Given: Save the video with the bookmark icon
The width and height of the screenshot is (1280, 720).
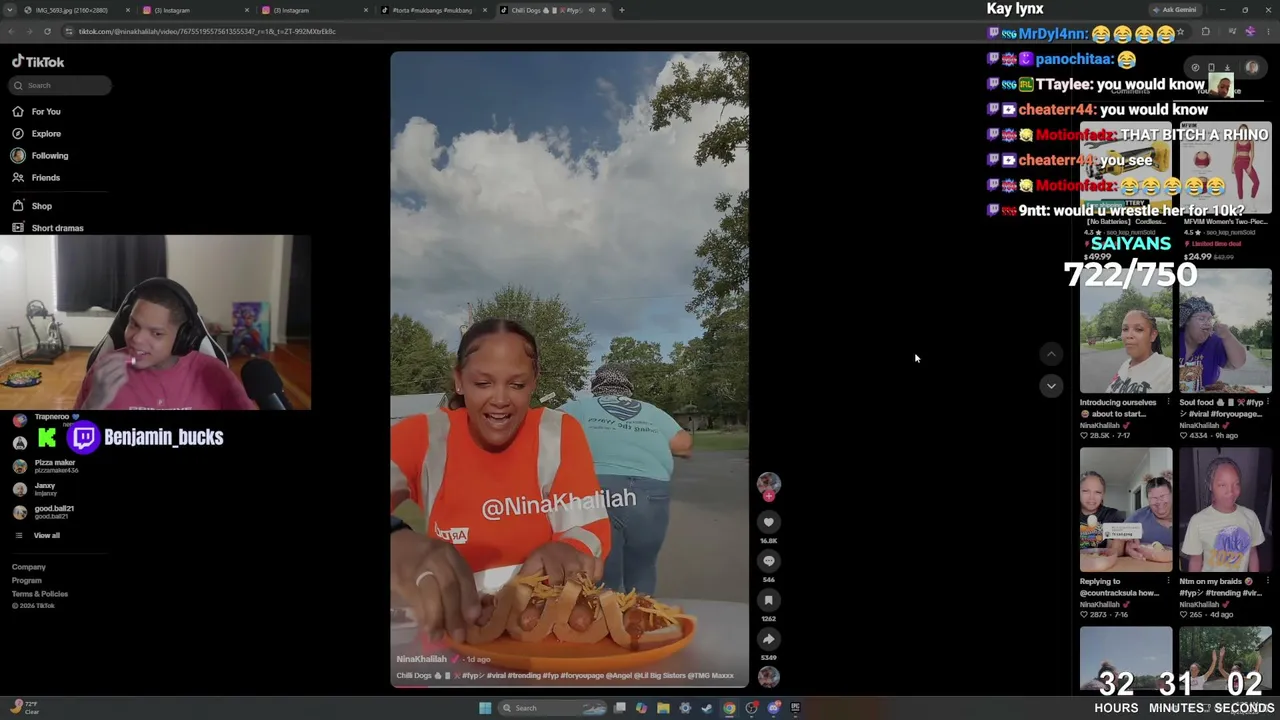Looking at the screenshot, I should 768,600.
